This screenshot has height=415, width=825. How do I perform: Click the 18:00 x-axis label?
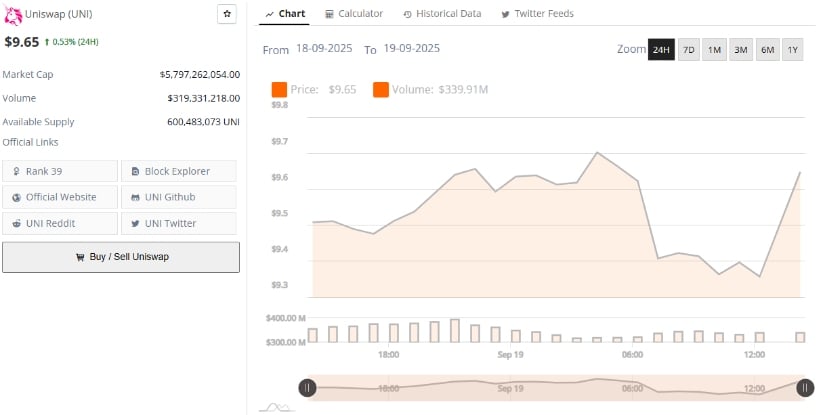(388, 355)
